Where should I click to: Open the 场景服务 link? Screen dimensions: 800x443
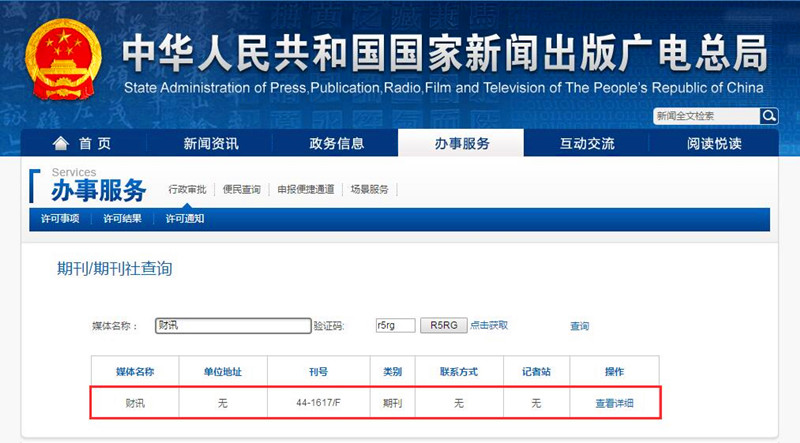[x=369, y=189]
